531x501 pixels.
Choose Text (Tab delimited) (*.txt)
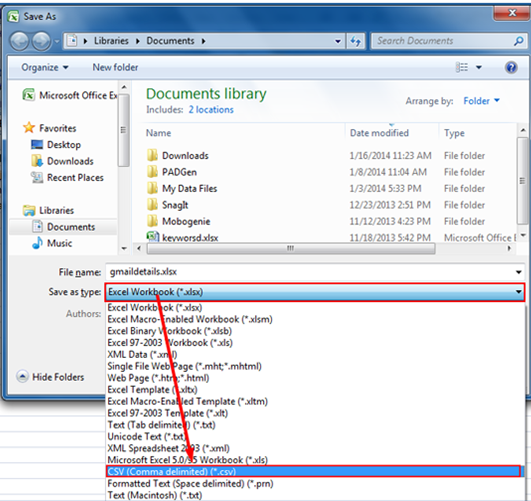[x=315, y=425]
